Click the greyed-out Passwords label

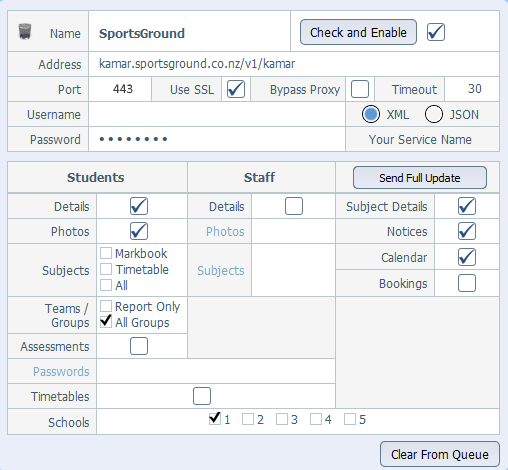pos(61,371)
